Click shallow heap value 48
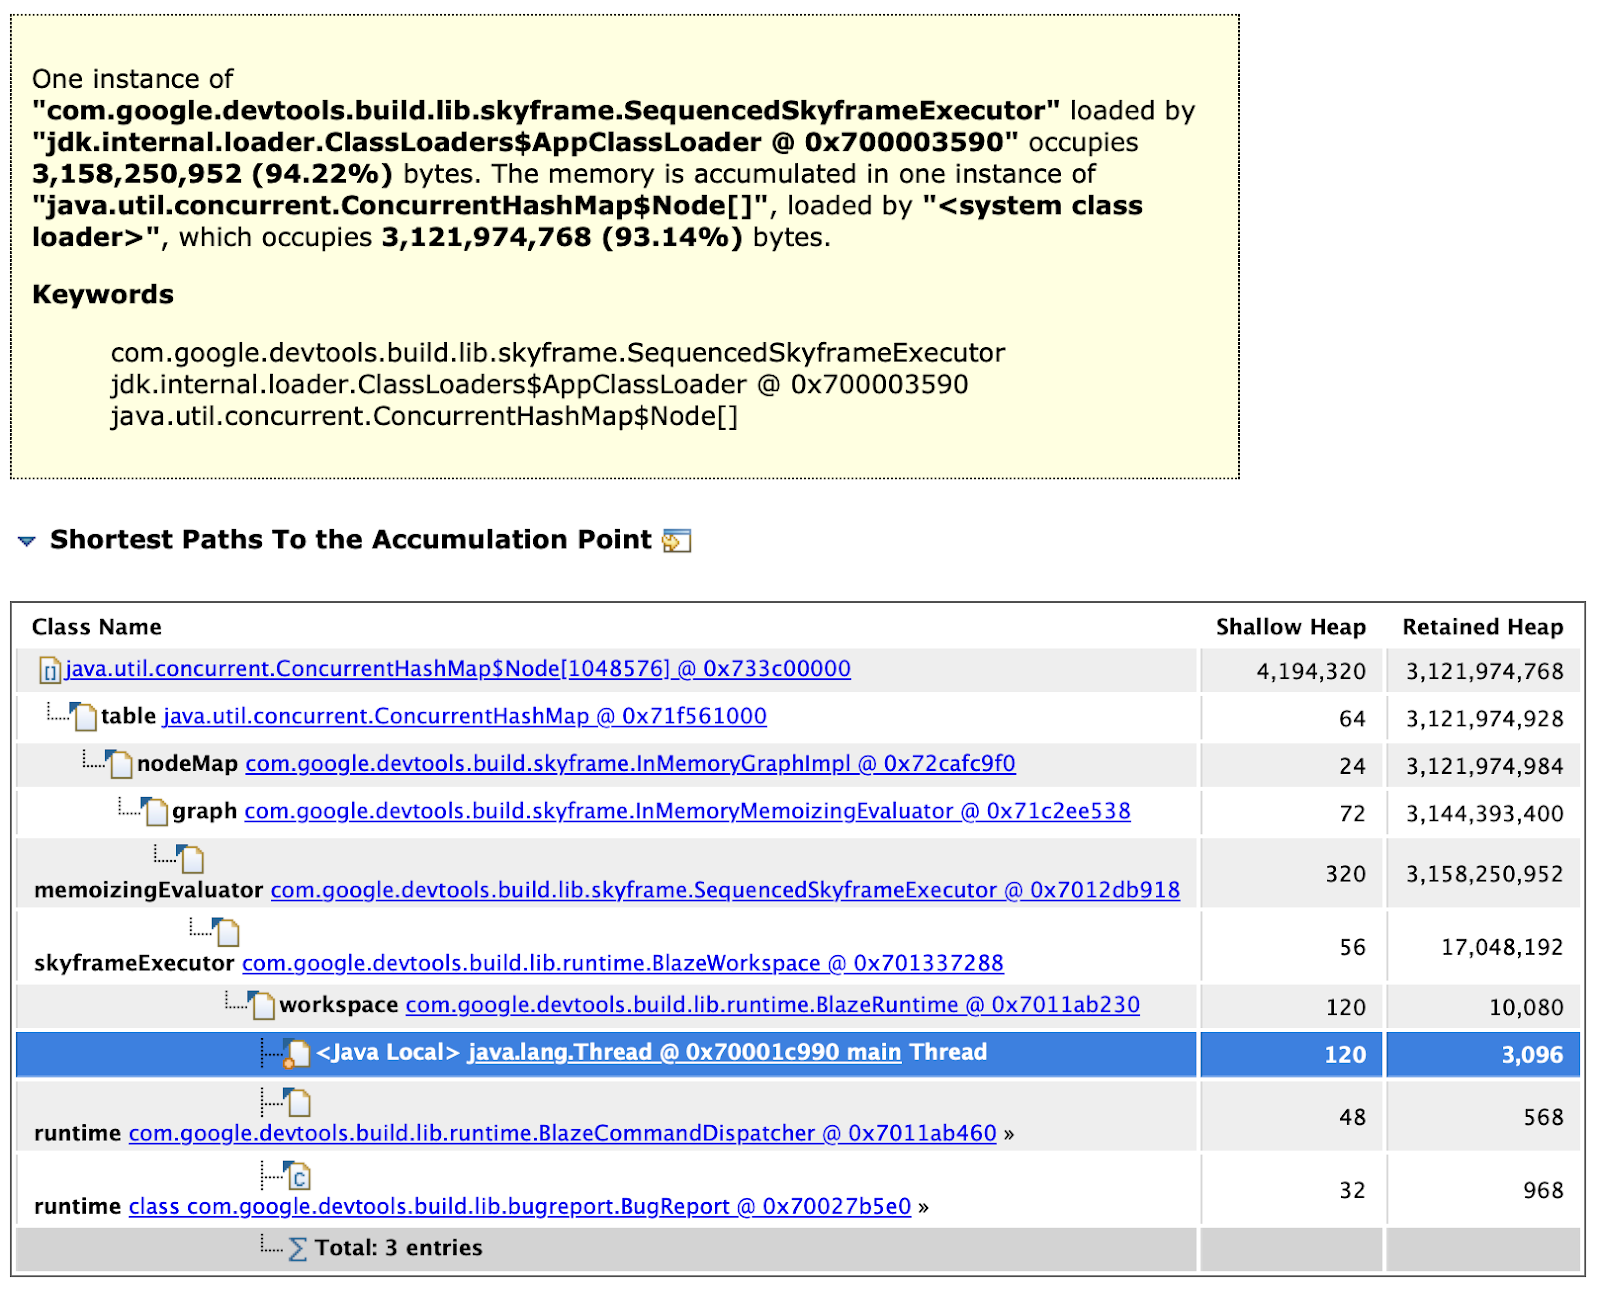This screenshot has width=1600, height=1291. [1353, 1117]
